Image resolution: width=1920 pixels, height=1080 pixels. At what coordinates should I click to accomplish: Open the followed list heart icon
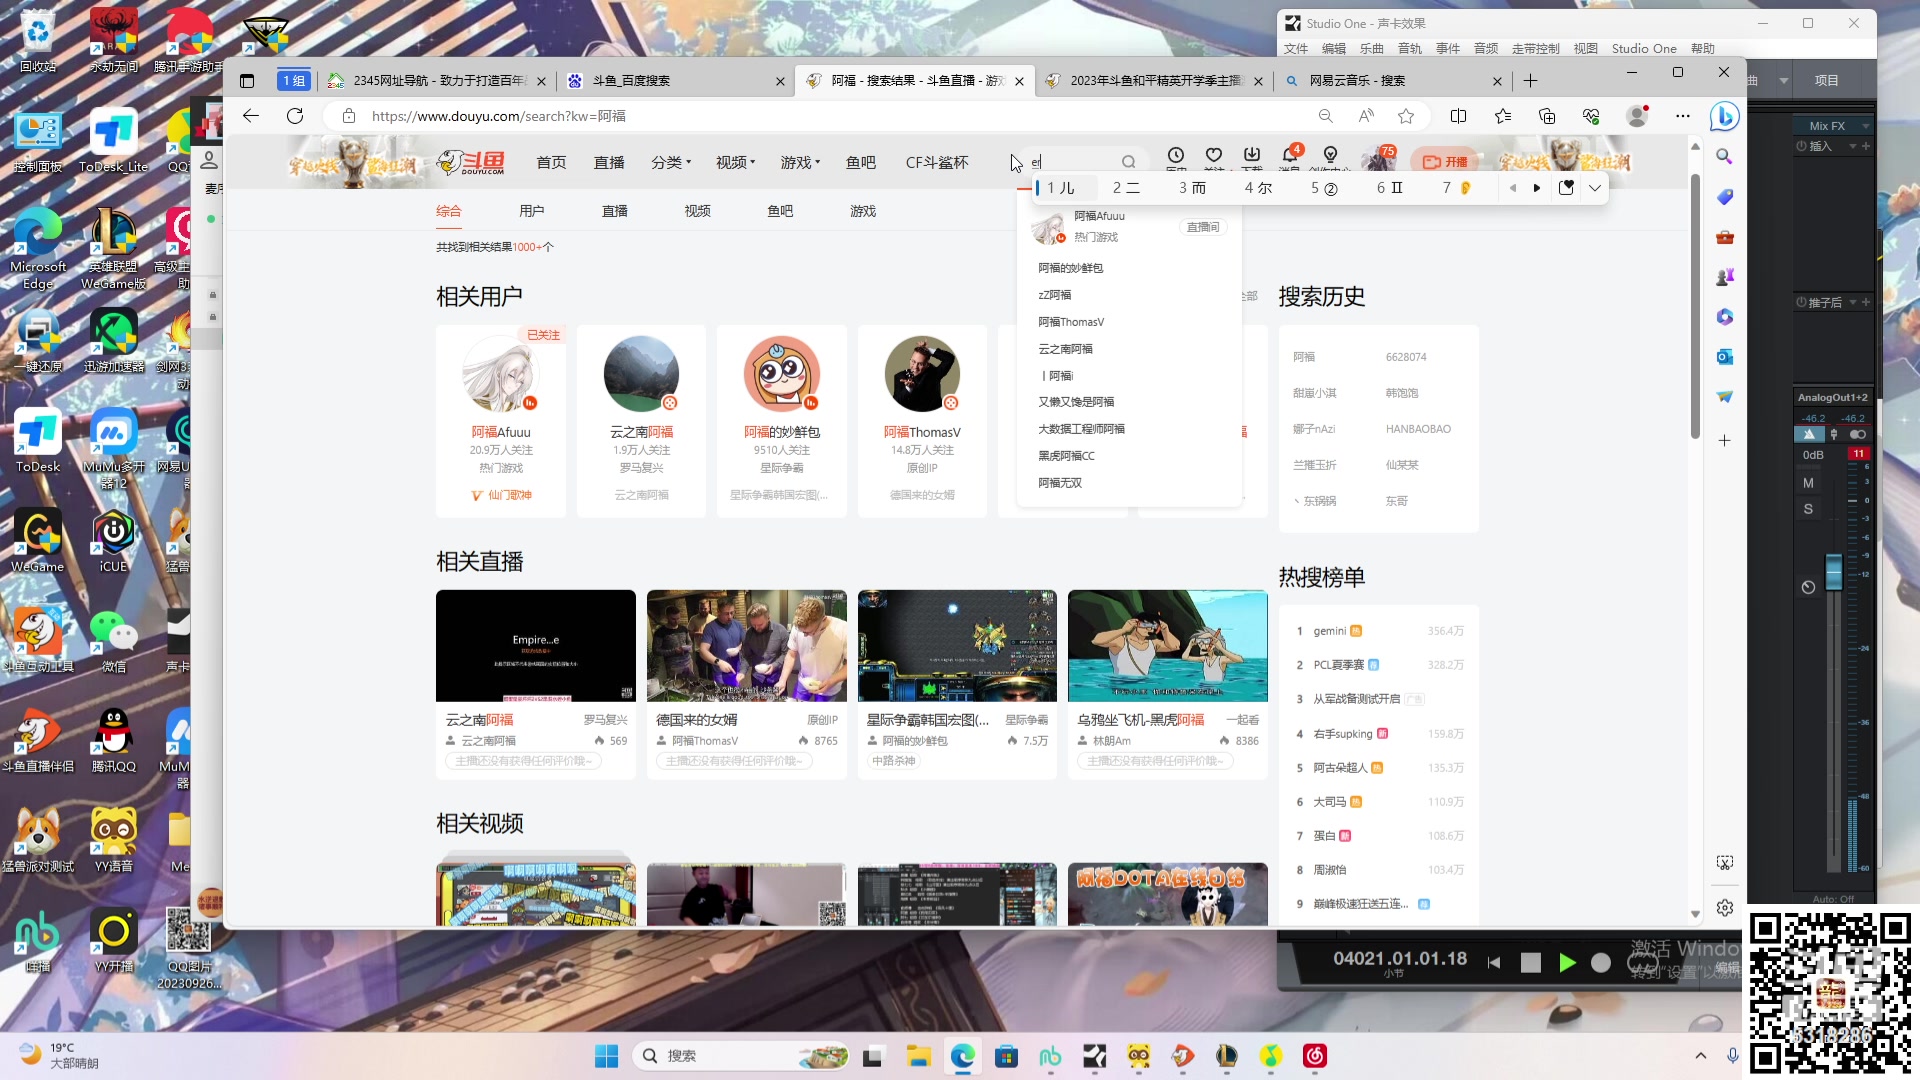[x=1214, y=156]
